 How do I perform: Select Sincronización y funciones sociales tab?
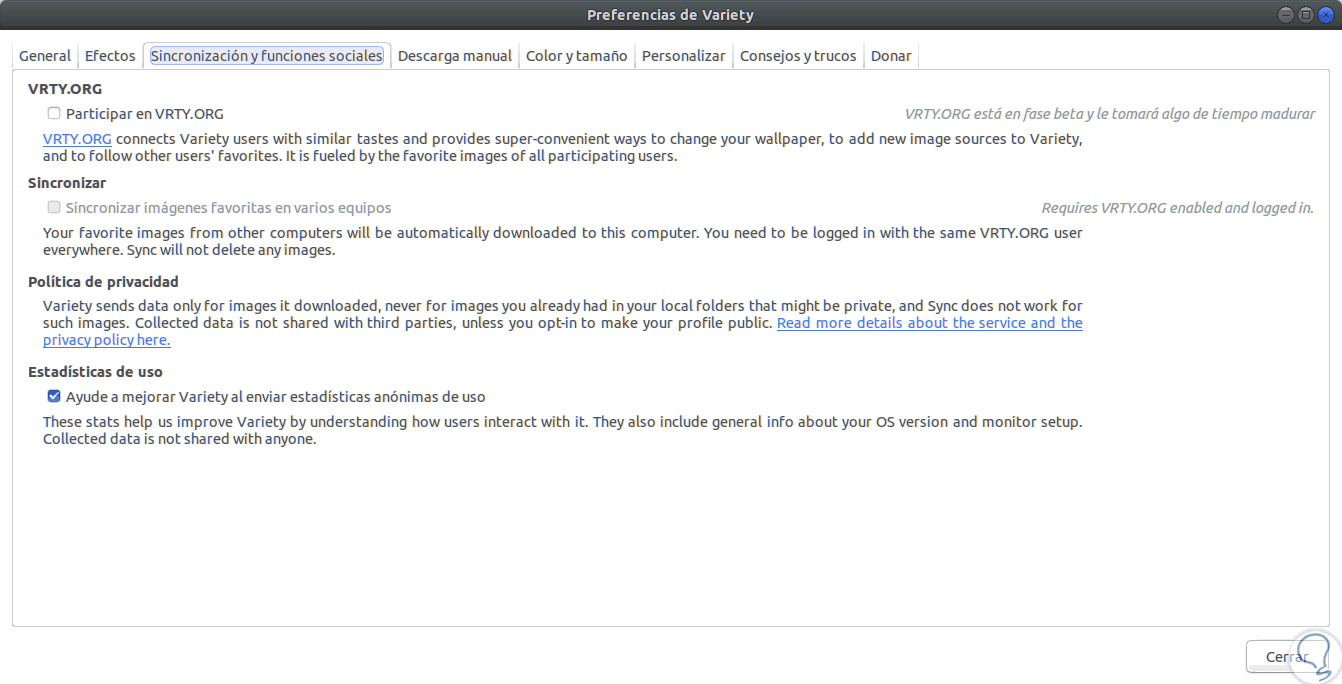(x=266, y=56)
